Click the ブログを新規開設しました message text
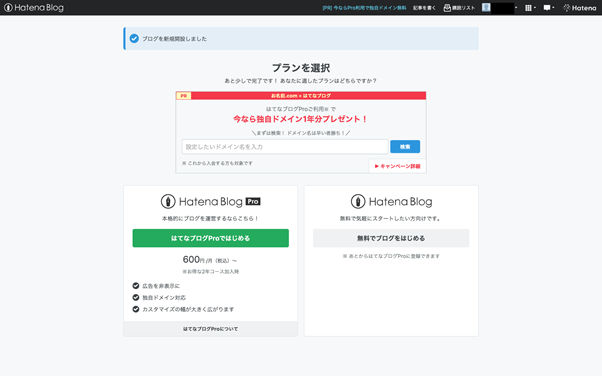This screenshot has width=602, height=376. point(174,39)
